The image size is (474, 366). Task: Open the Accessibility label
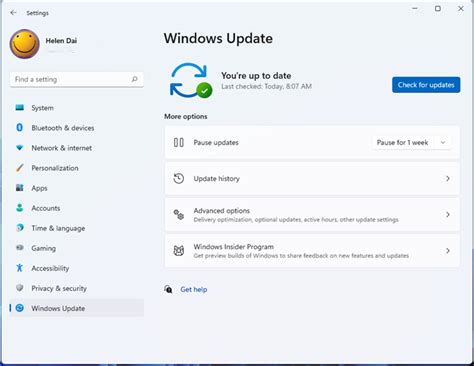pos(50,268)
